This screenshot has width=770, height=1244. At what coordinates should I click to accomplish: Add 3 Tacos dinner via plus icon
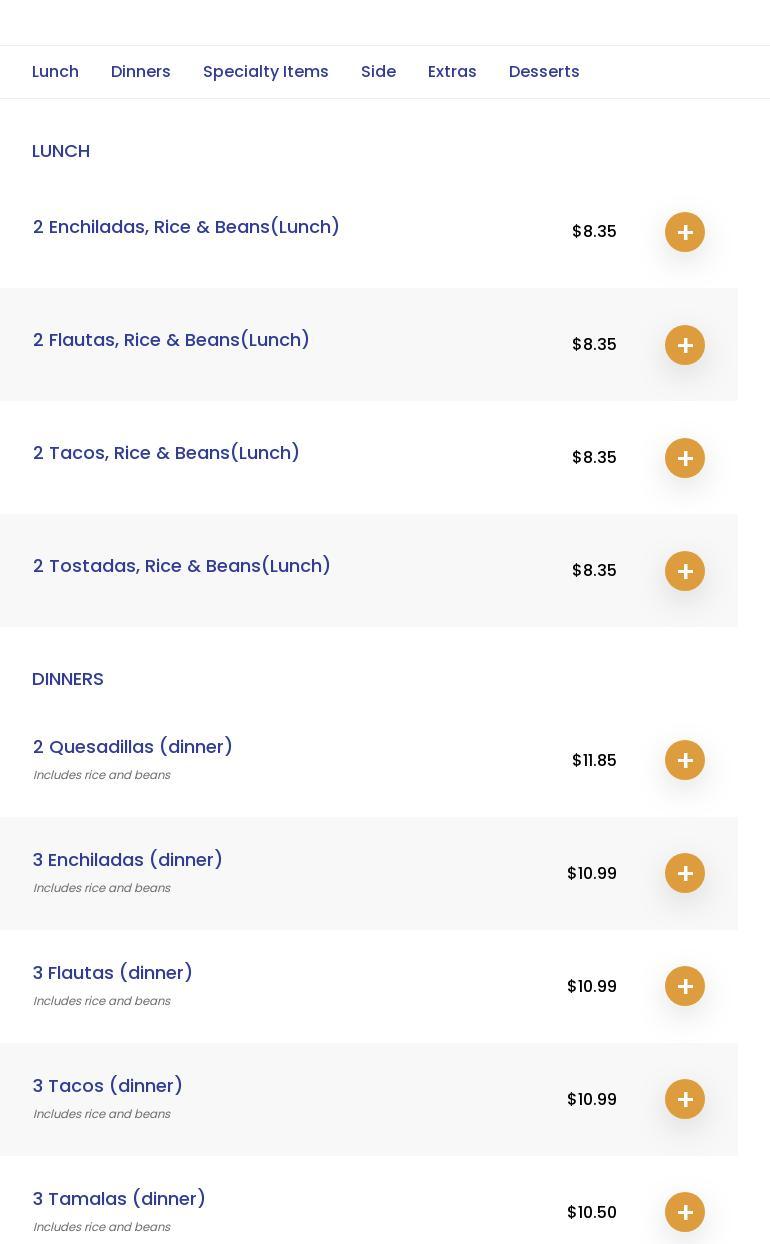(685, 1099)
